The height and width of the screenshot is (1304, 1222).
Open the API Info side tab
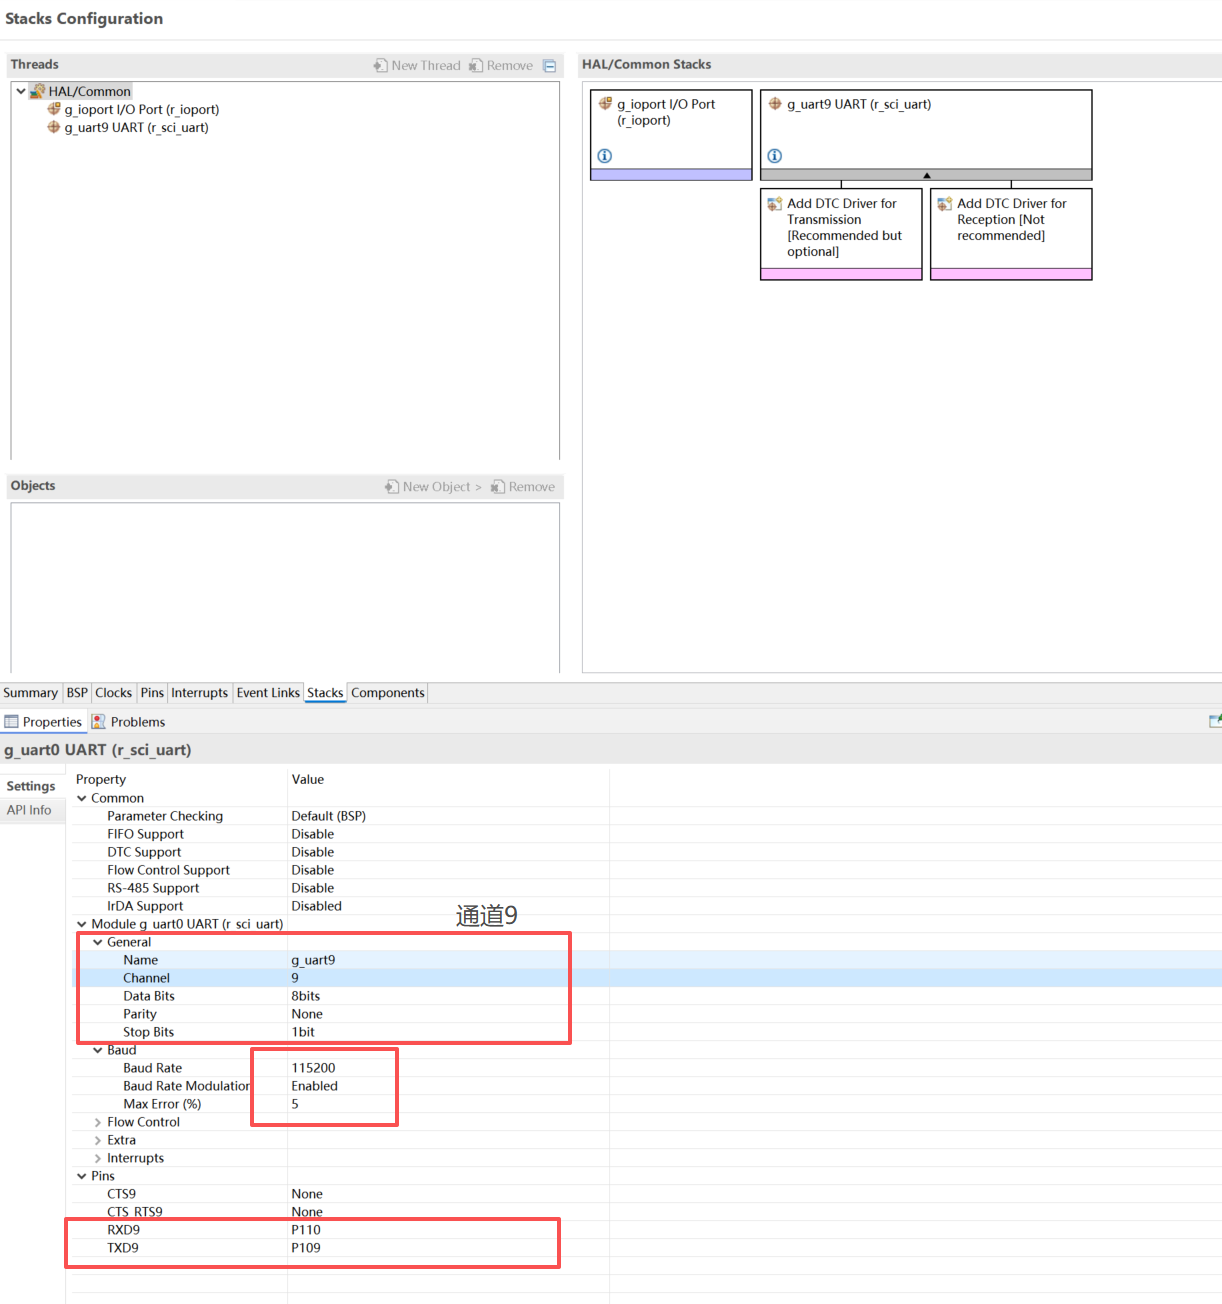(x=29, y=810)
